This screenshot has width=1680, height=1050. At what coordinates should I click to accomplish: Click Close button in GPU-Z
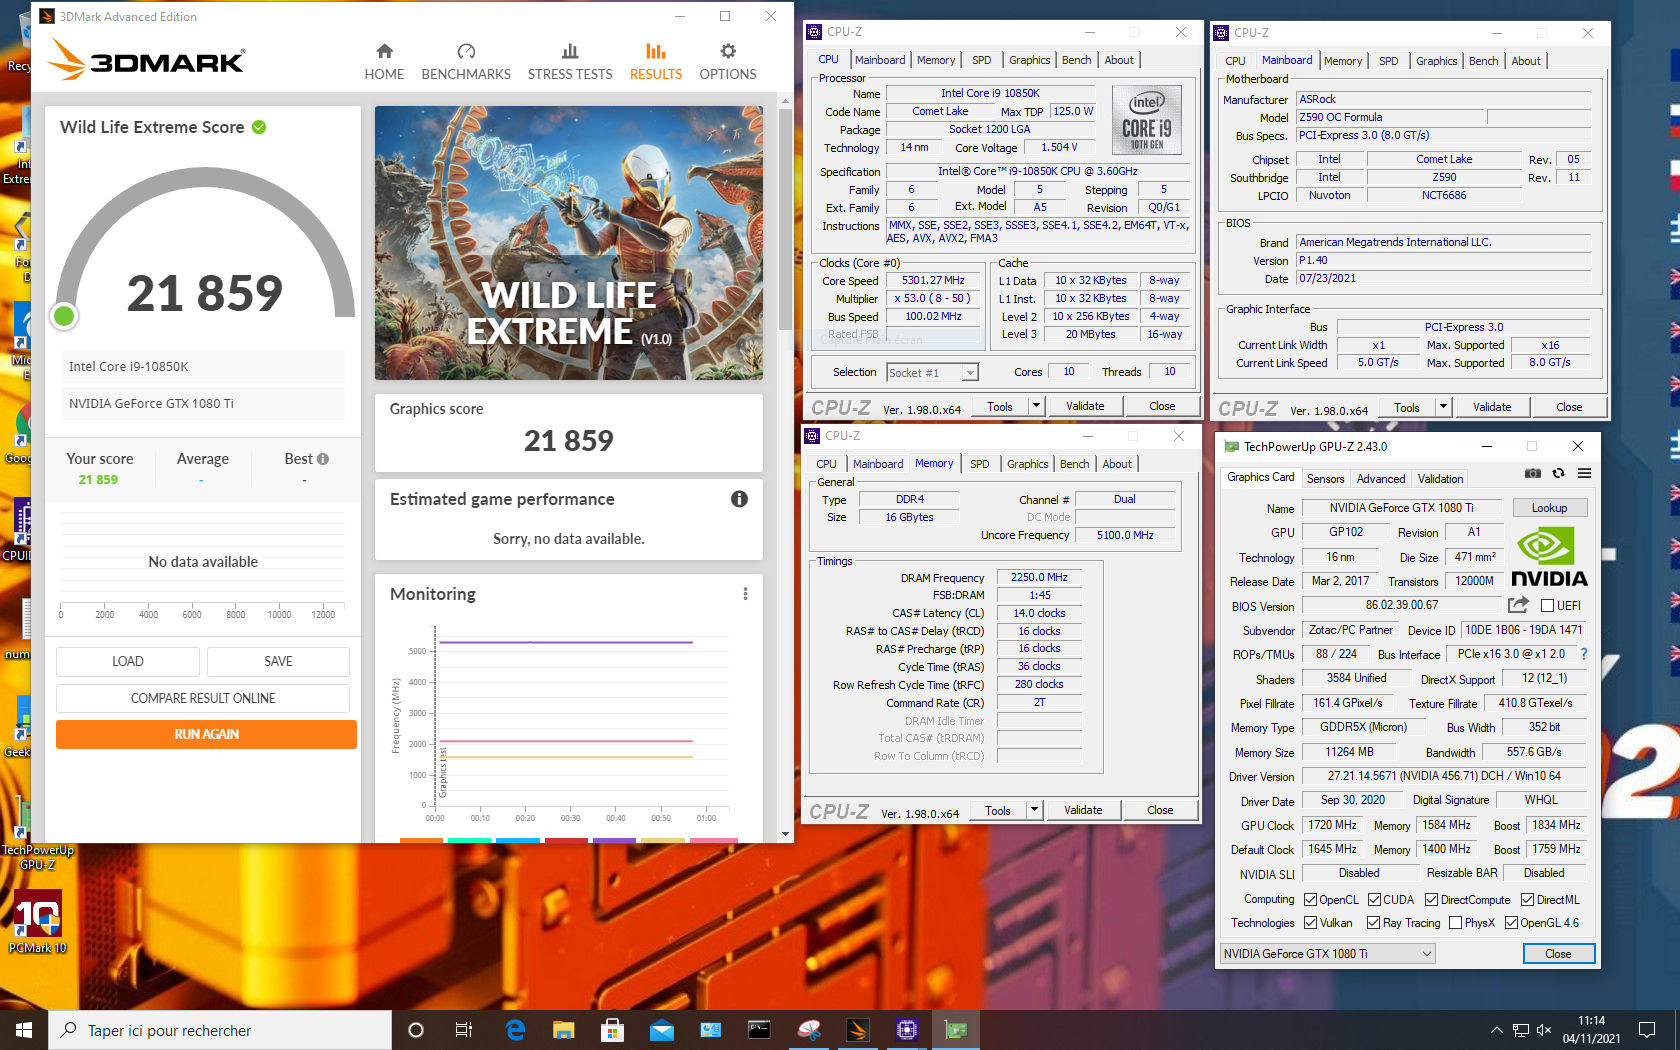pos(1558,954)
